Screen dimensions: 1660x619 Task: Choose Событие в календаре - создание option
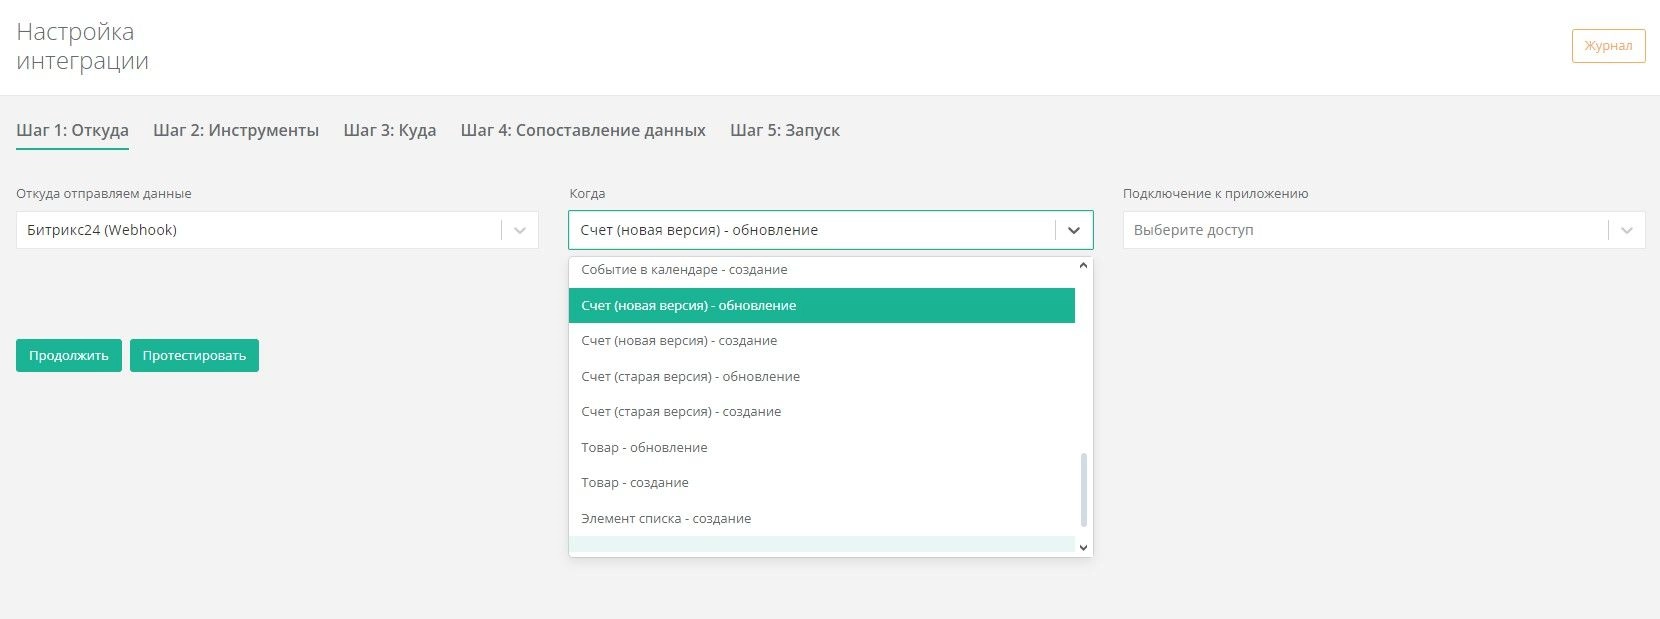coord(684,270)
